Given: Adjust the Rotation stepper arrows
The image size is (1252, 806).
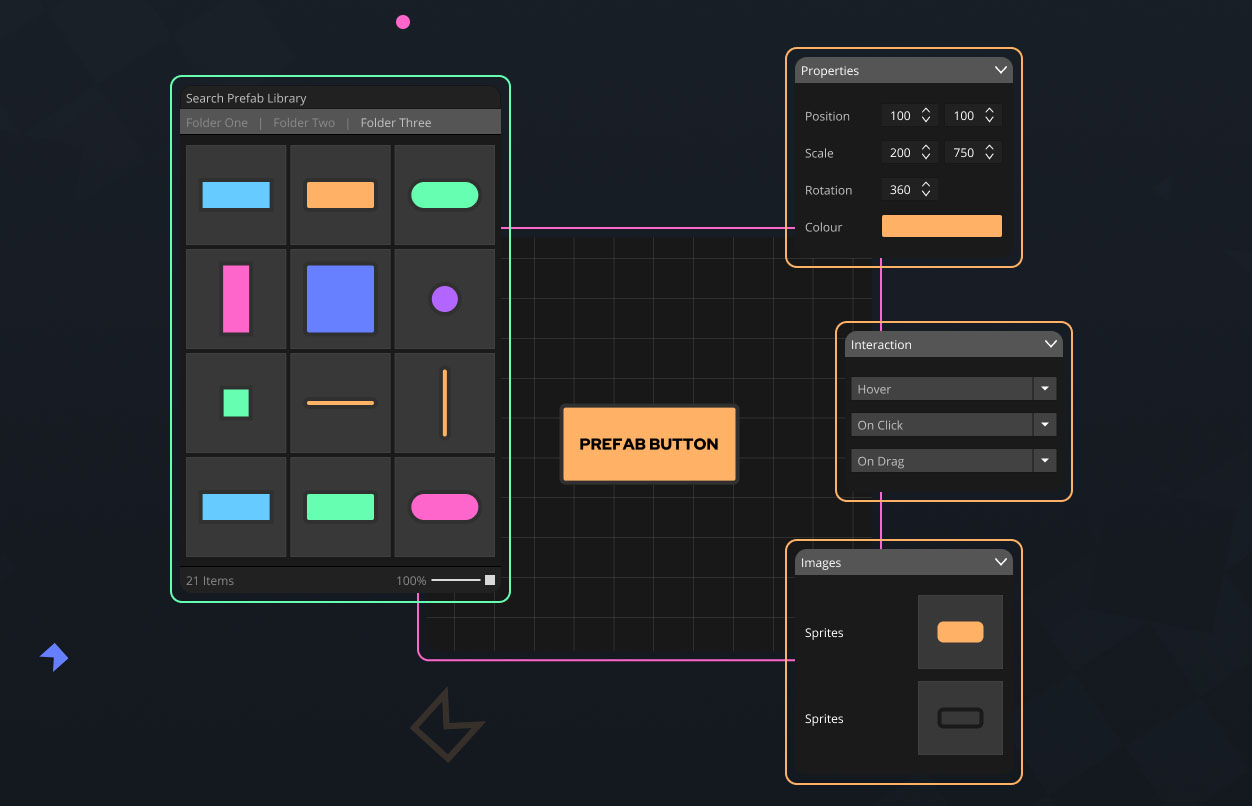Looking at the screenshot, I should [926, 190].
